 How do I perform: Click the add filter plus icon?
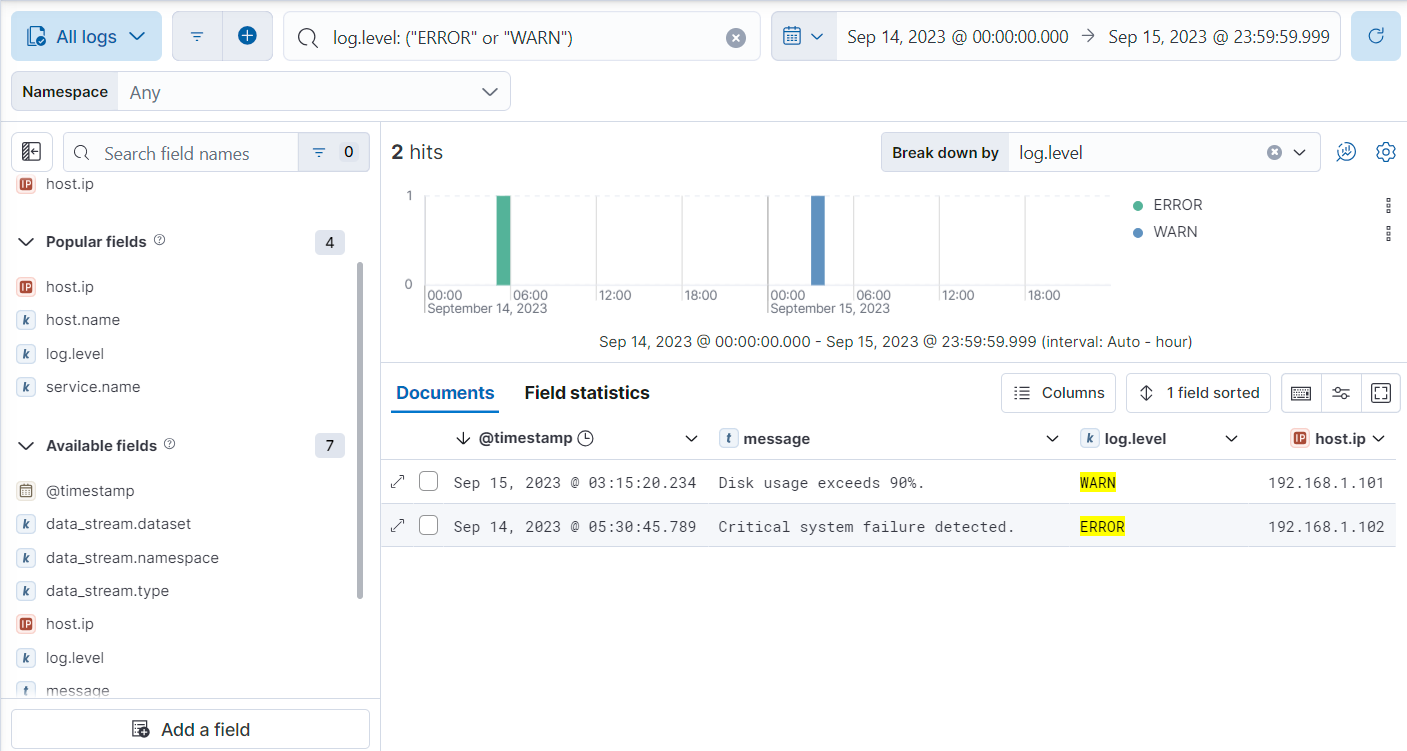tap(247, 37)
